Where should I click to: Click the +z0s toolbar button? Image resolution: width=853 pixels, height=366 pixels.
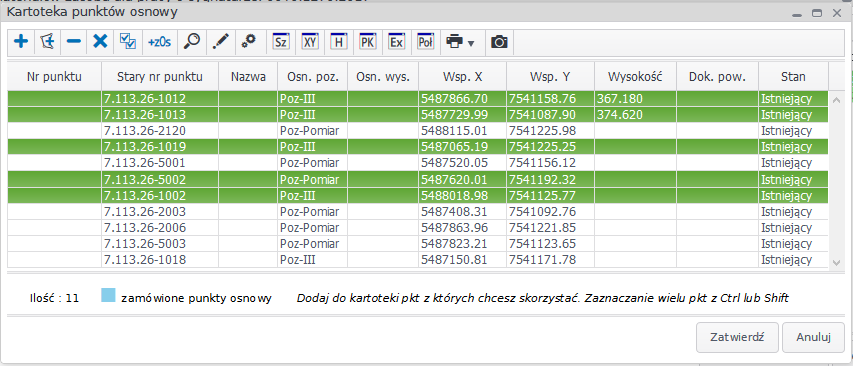point(159,41)
